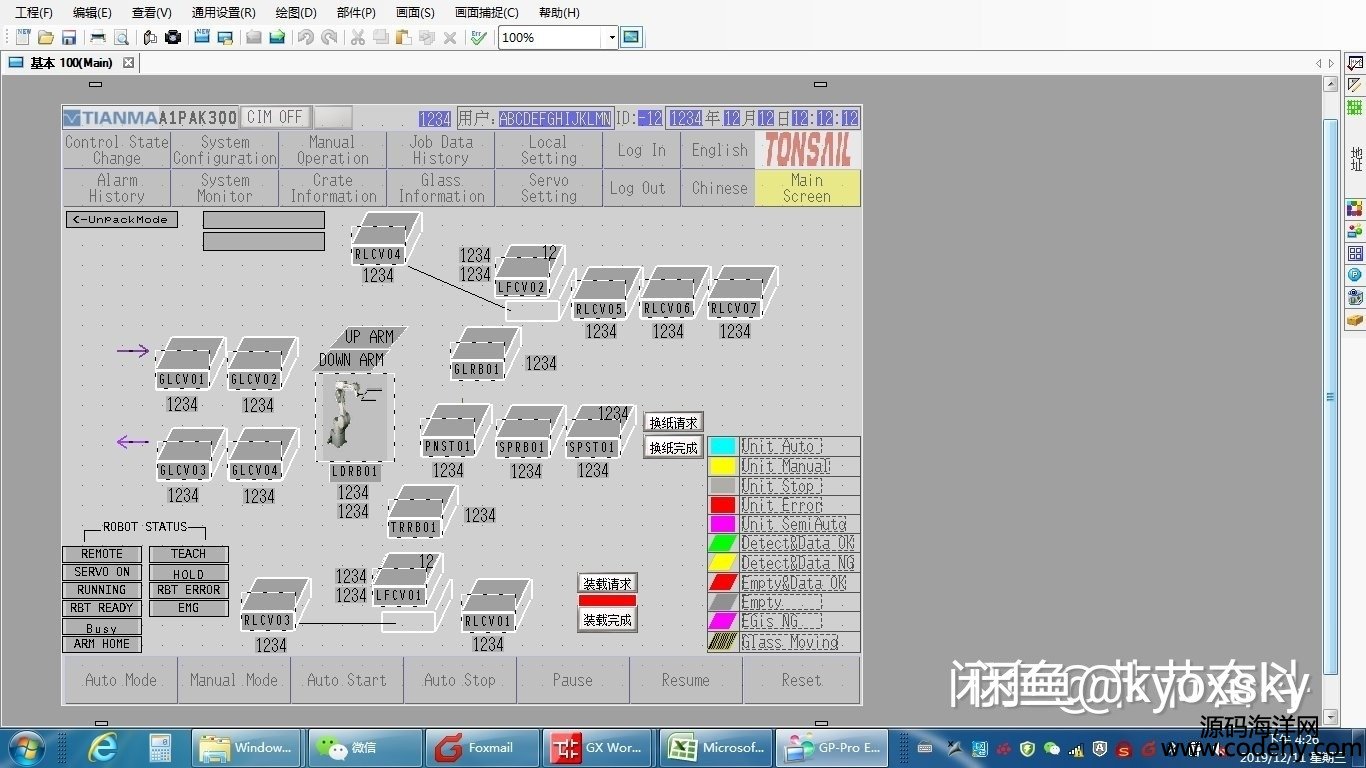Select the cyan Unit Auto color swatch
The width and height of the screenshot is (1366, 768).
point(722,446)
